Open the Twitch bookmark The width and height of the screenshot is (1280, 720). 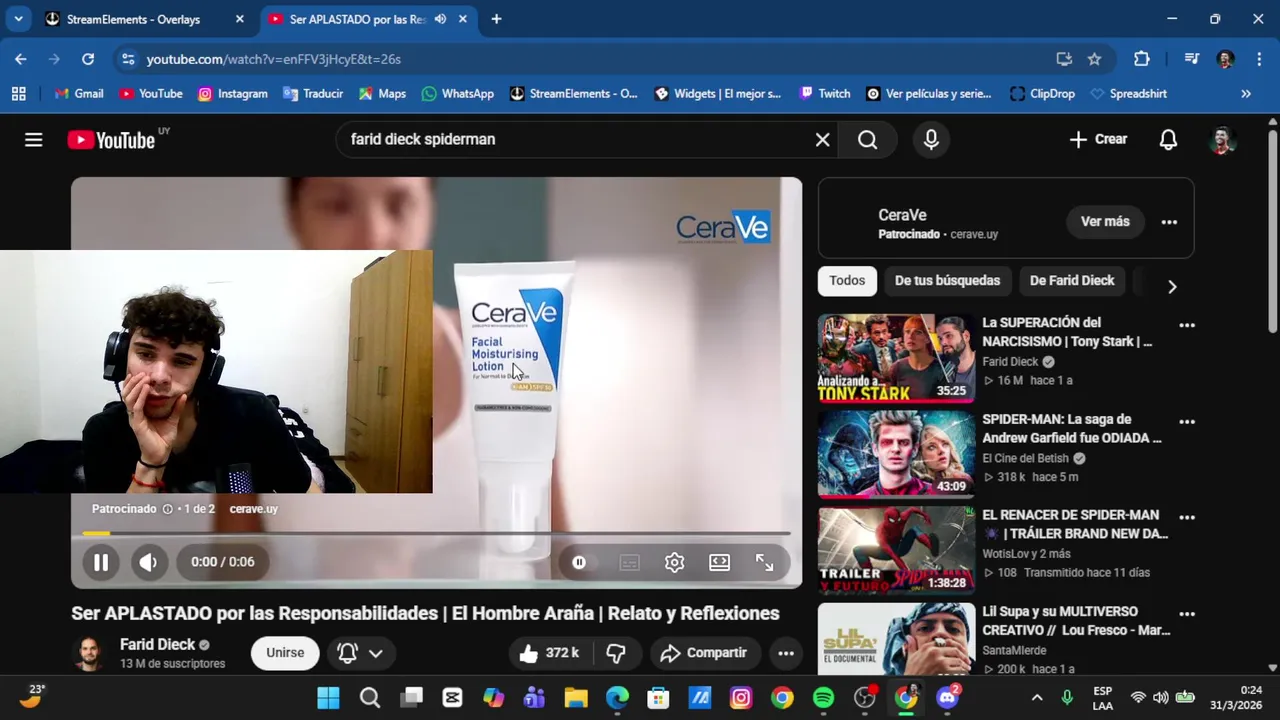pos(824,93)
